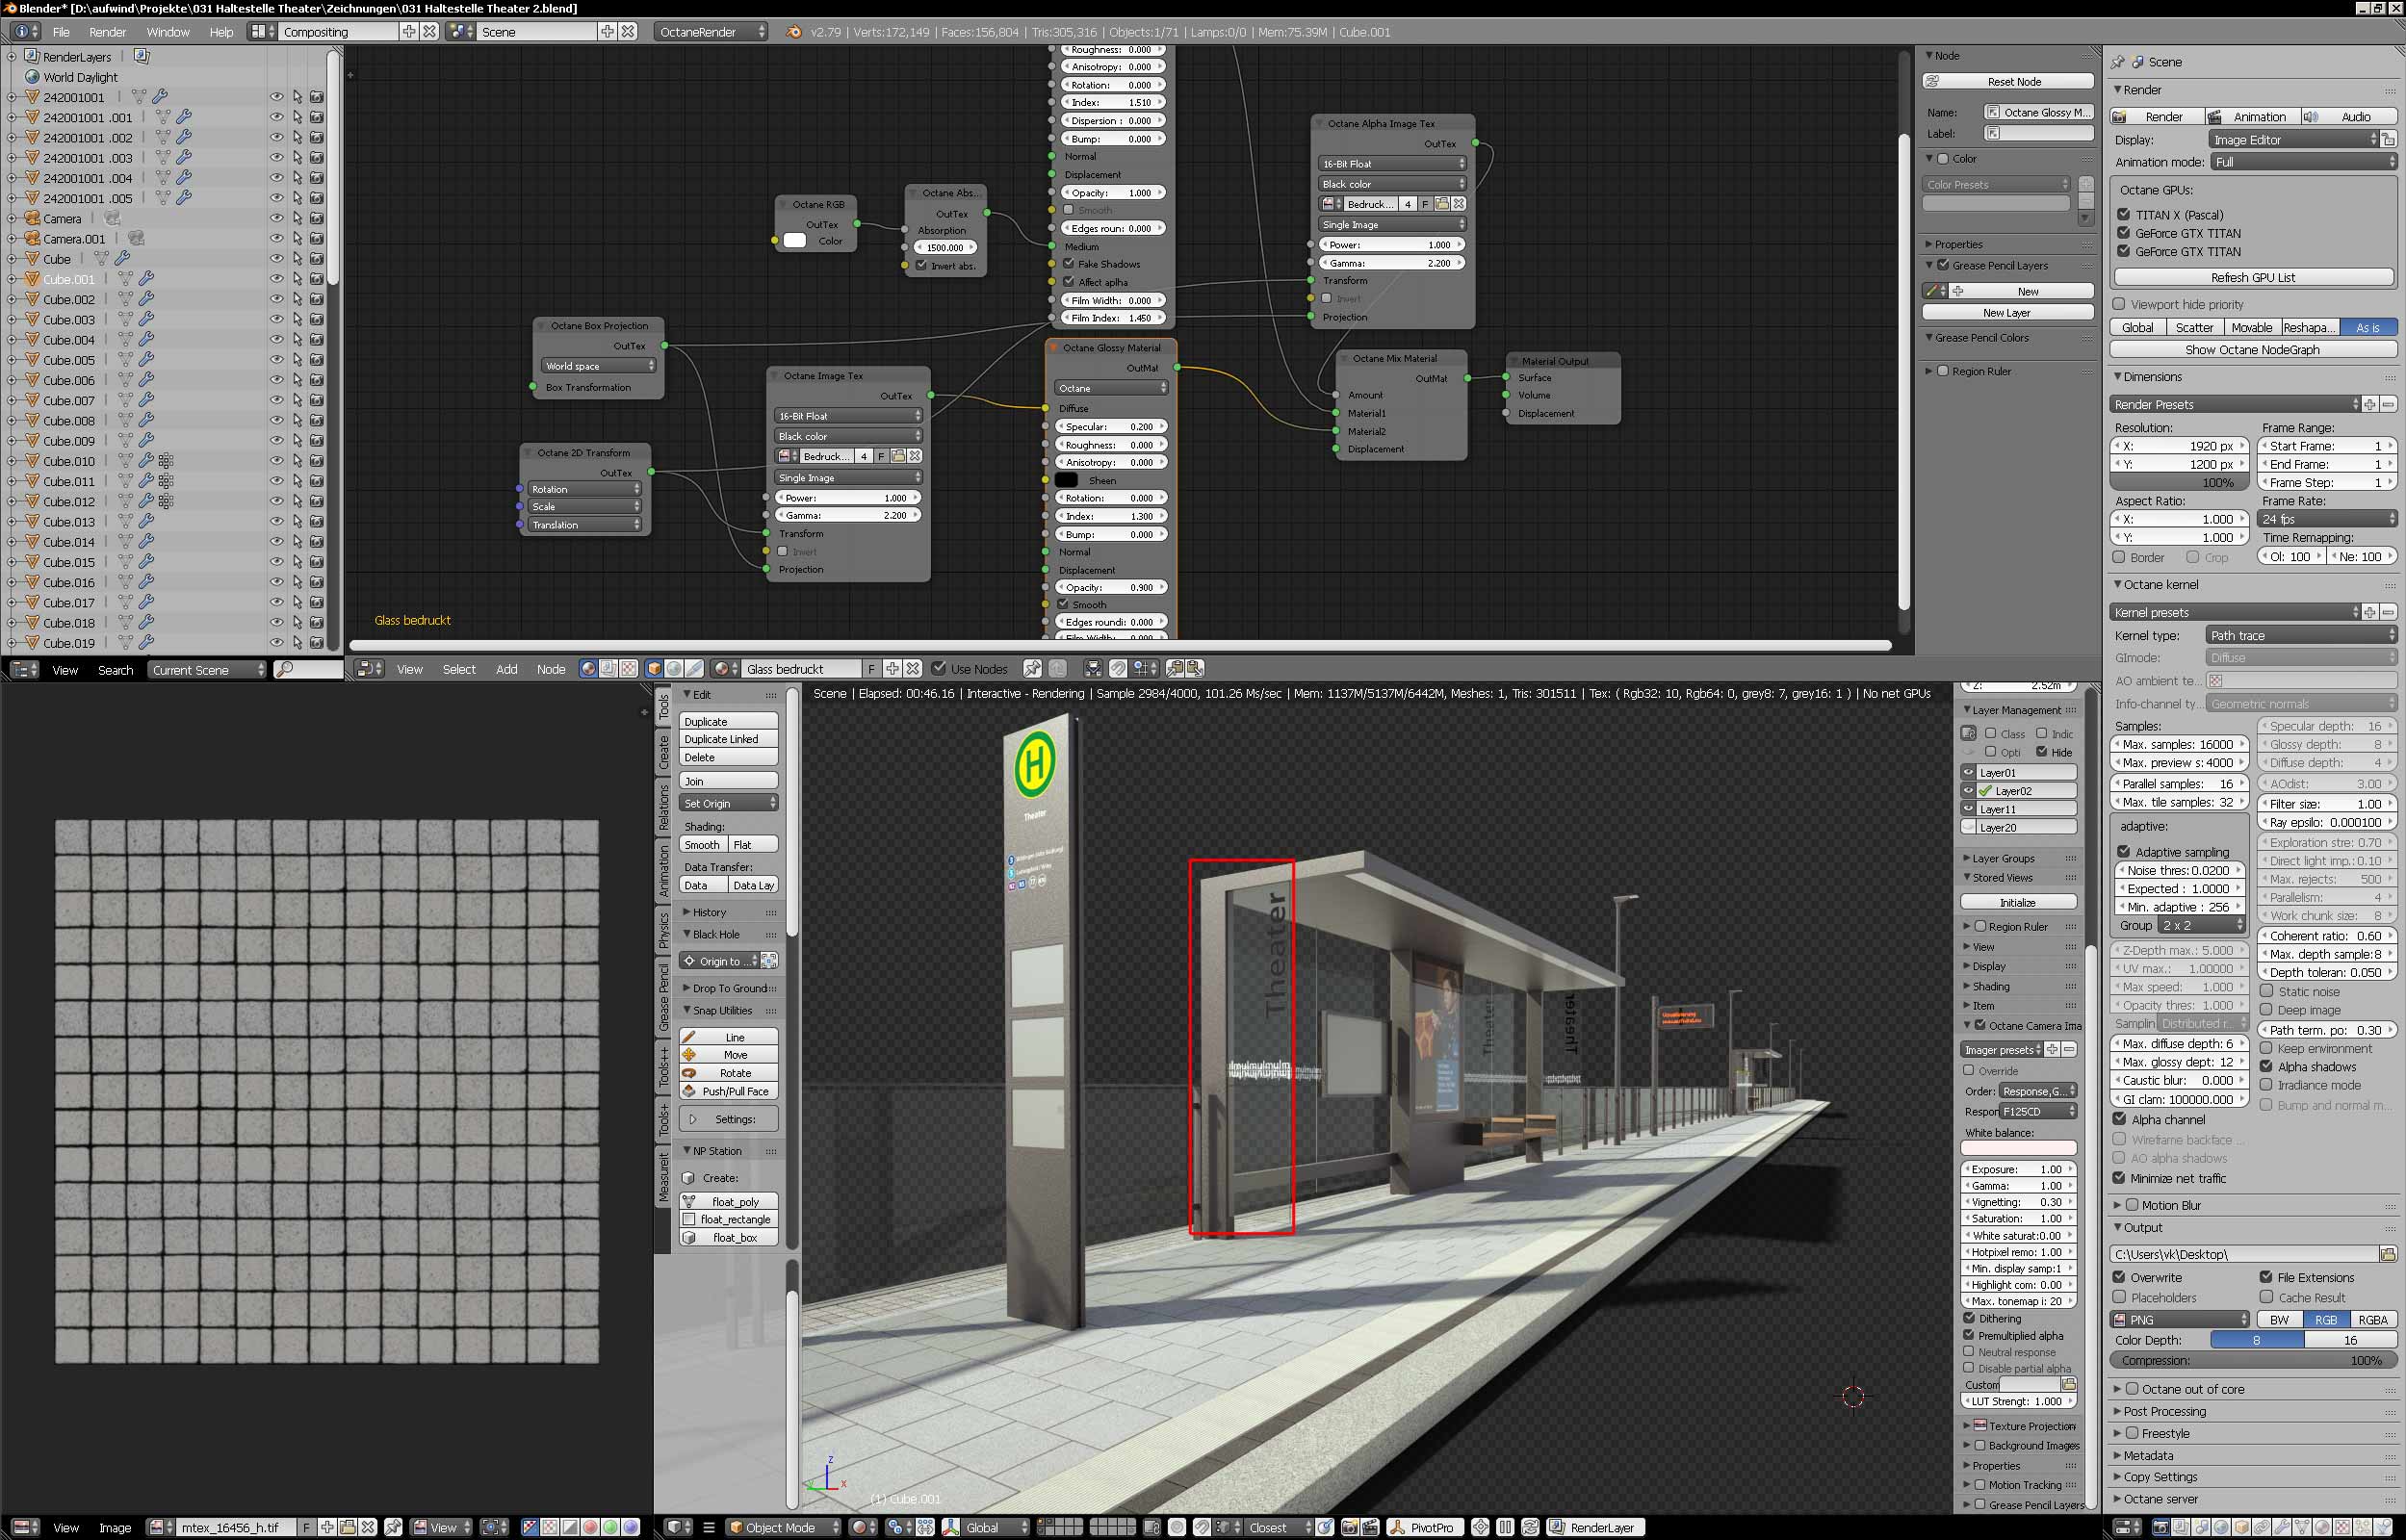Expand the Post Processing panel
The image size is (2406, 1540).
[x=2164, y=1411]
